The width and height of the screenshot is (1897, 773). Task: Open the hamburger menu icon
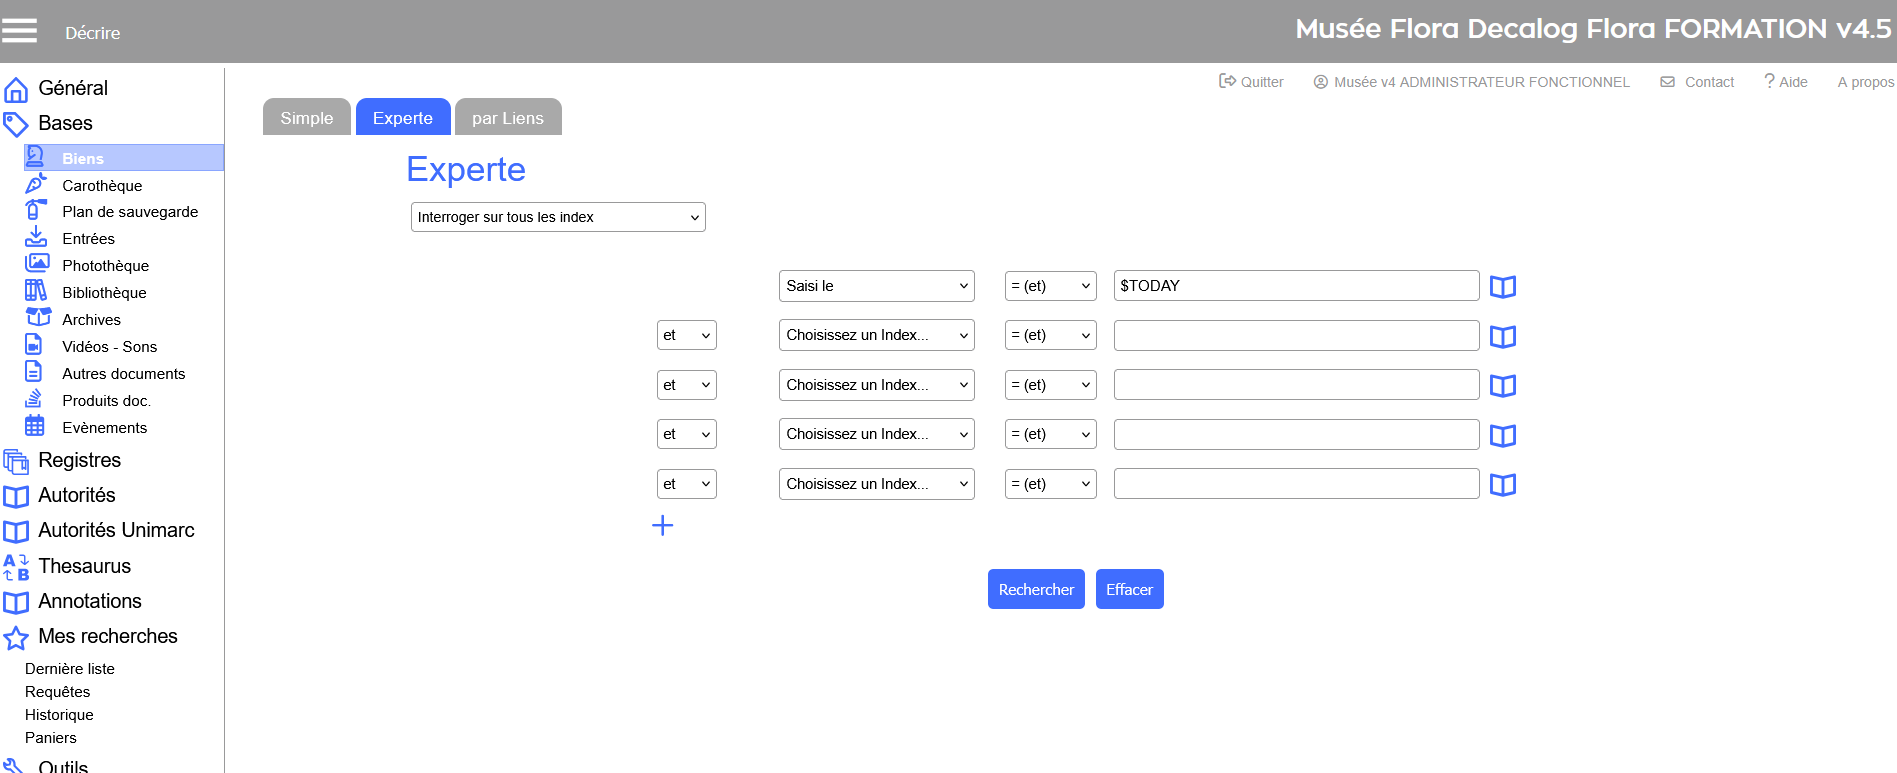point(19,31)
